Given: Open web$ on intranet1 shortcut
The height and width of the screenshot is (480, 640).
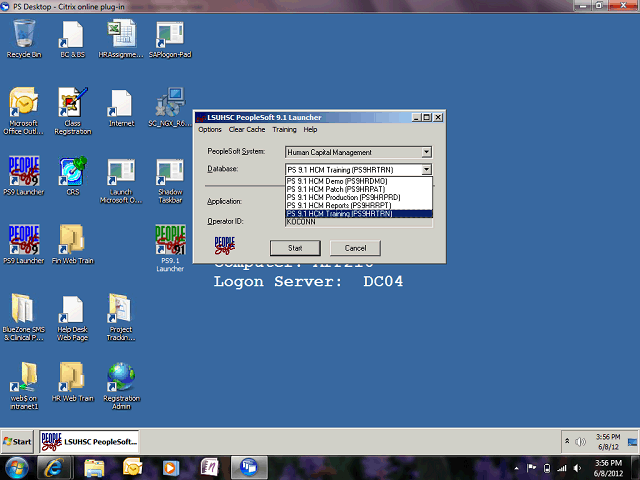Looking at the screenshot, I should (24, 385).
